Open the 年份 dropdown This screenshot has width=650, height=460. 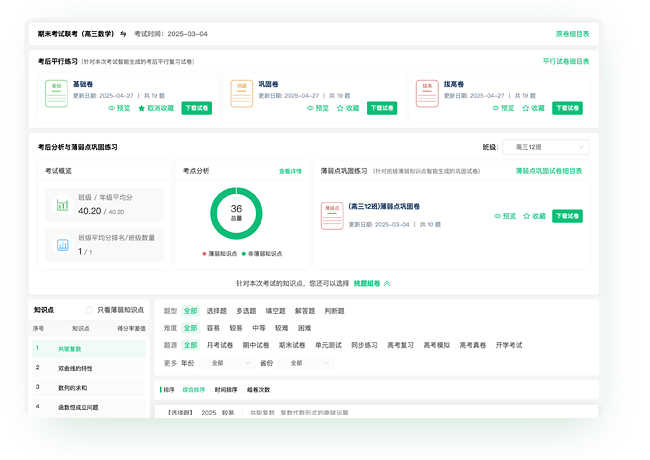tap(226, 363)
